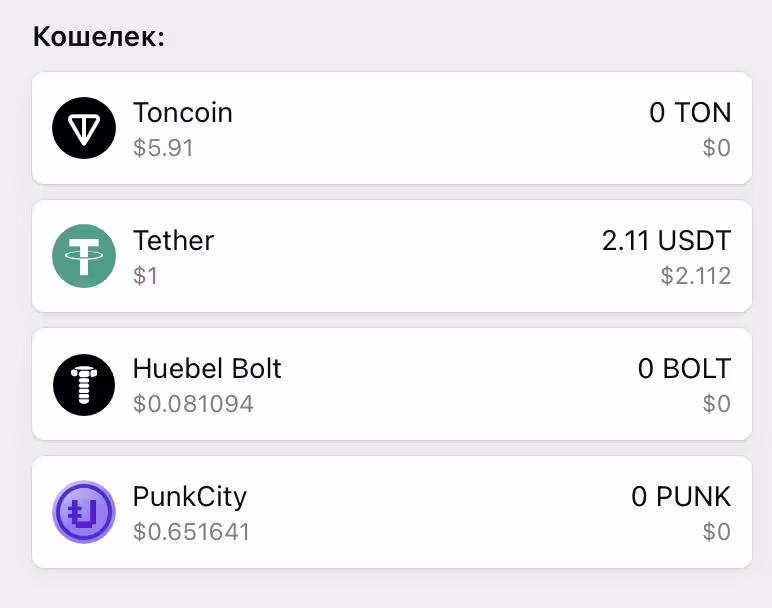This screenshot has height=608, width=772.
Task: Click the purple PunkCity coin icon
Action: 84,512
